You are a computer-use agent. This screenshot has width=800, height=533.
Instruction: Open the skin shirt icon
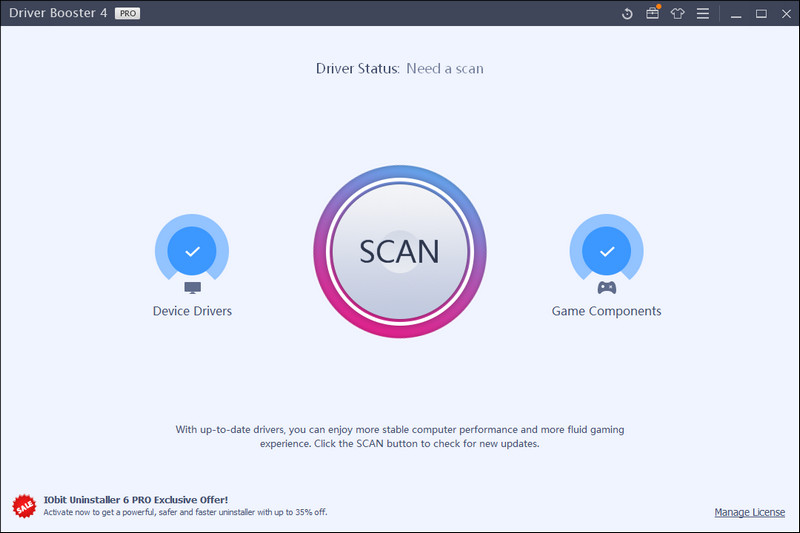point(678,14)
